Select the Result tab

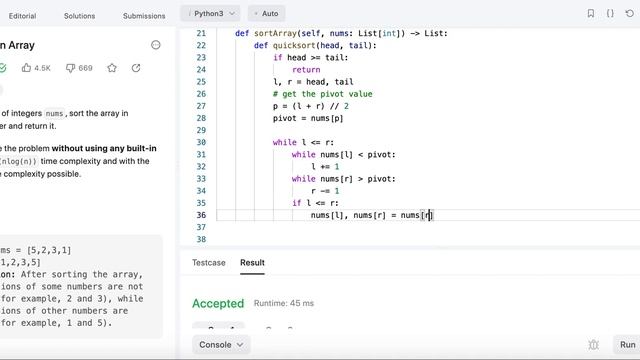pos(252,262)
